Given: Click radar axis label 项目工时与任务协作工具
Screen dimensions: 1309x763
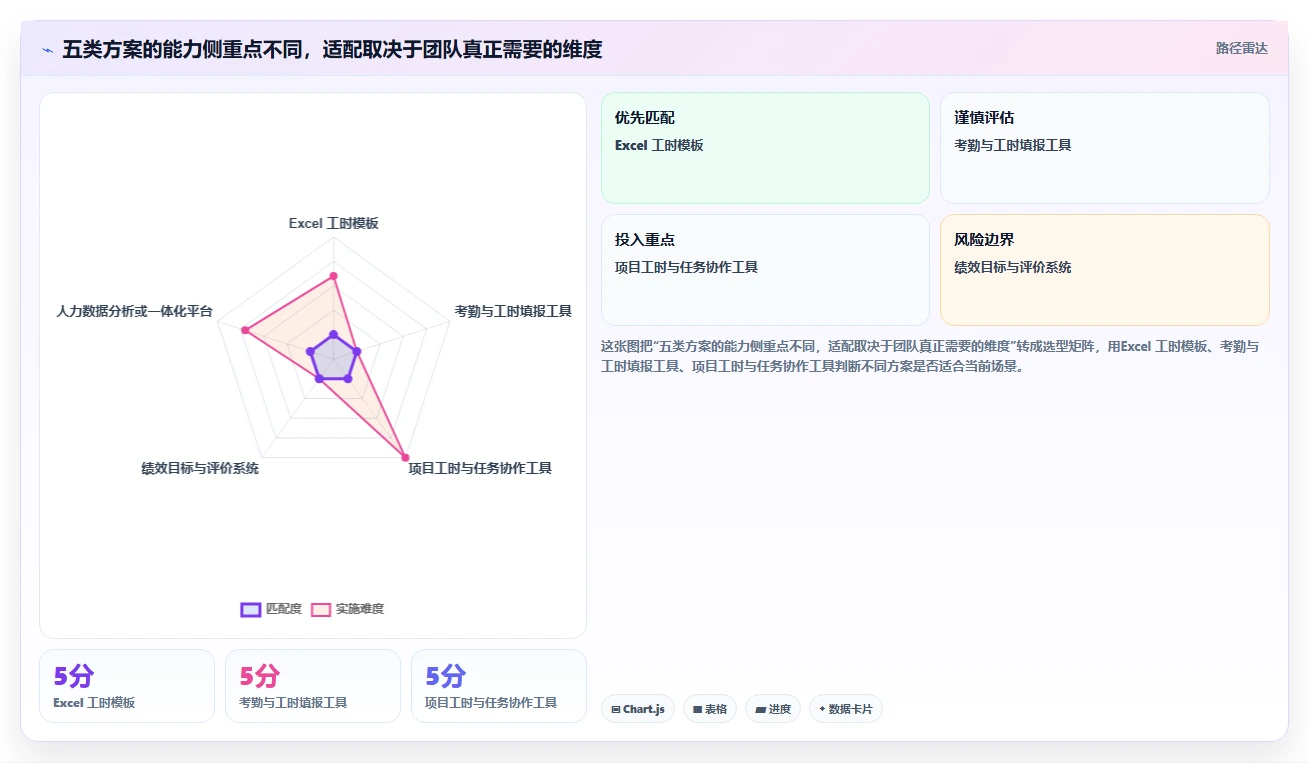Looking at the screenshot, I should pyautogui.click(x=480, y=468).
